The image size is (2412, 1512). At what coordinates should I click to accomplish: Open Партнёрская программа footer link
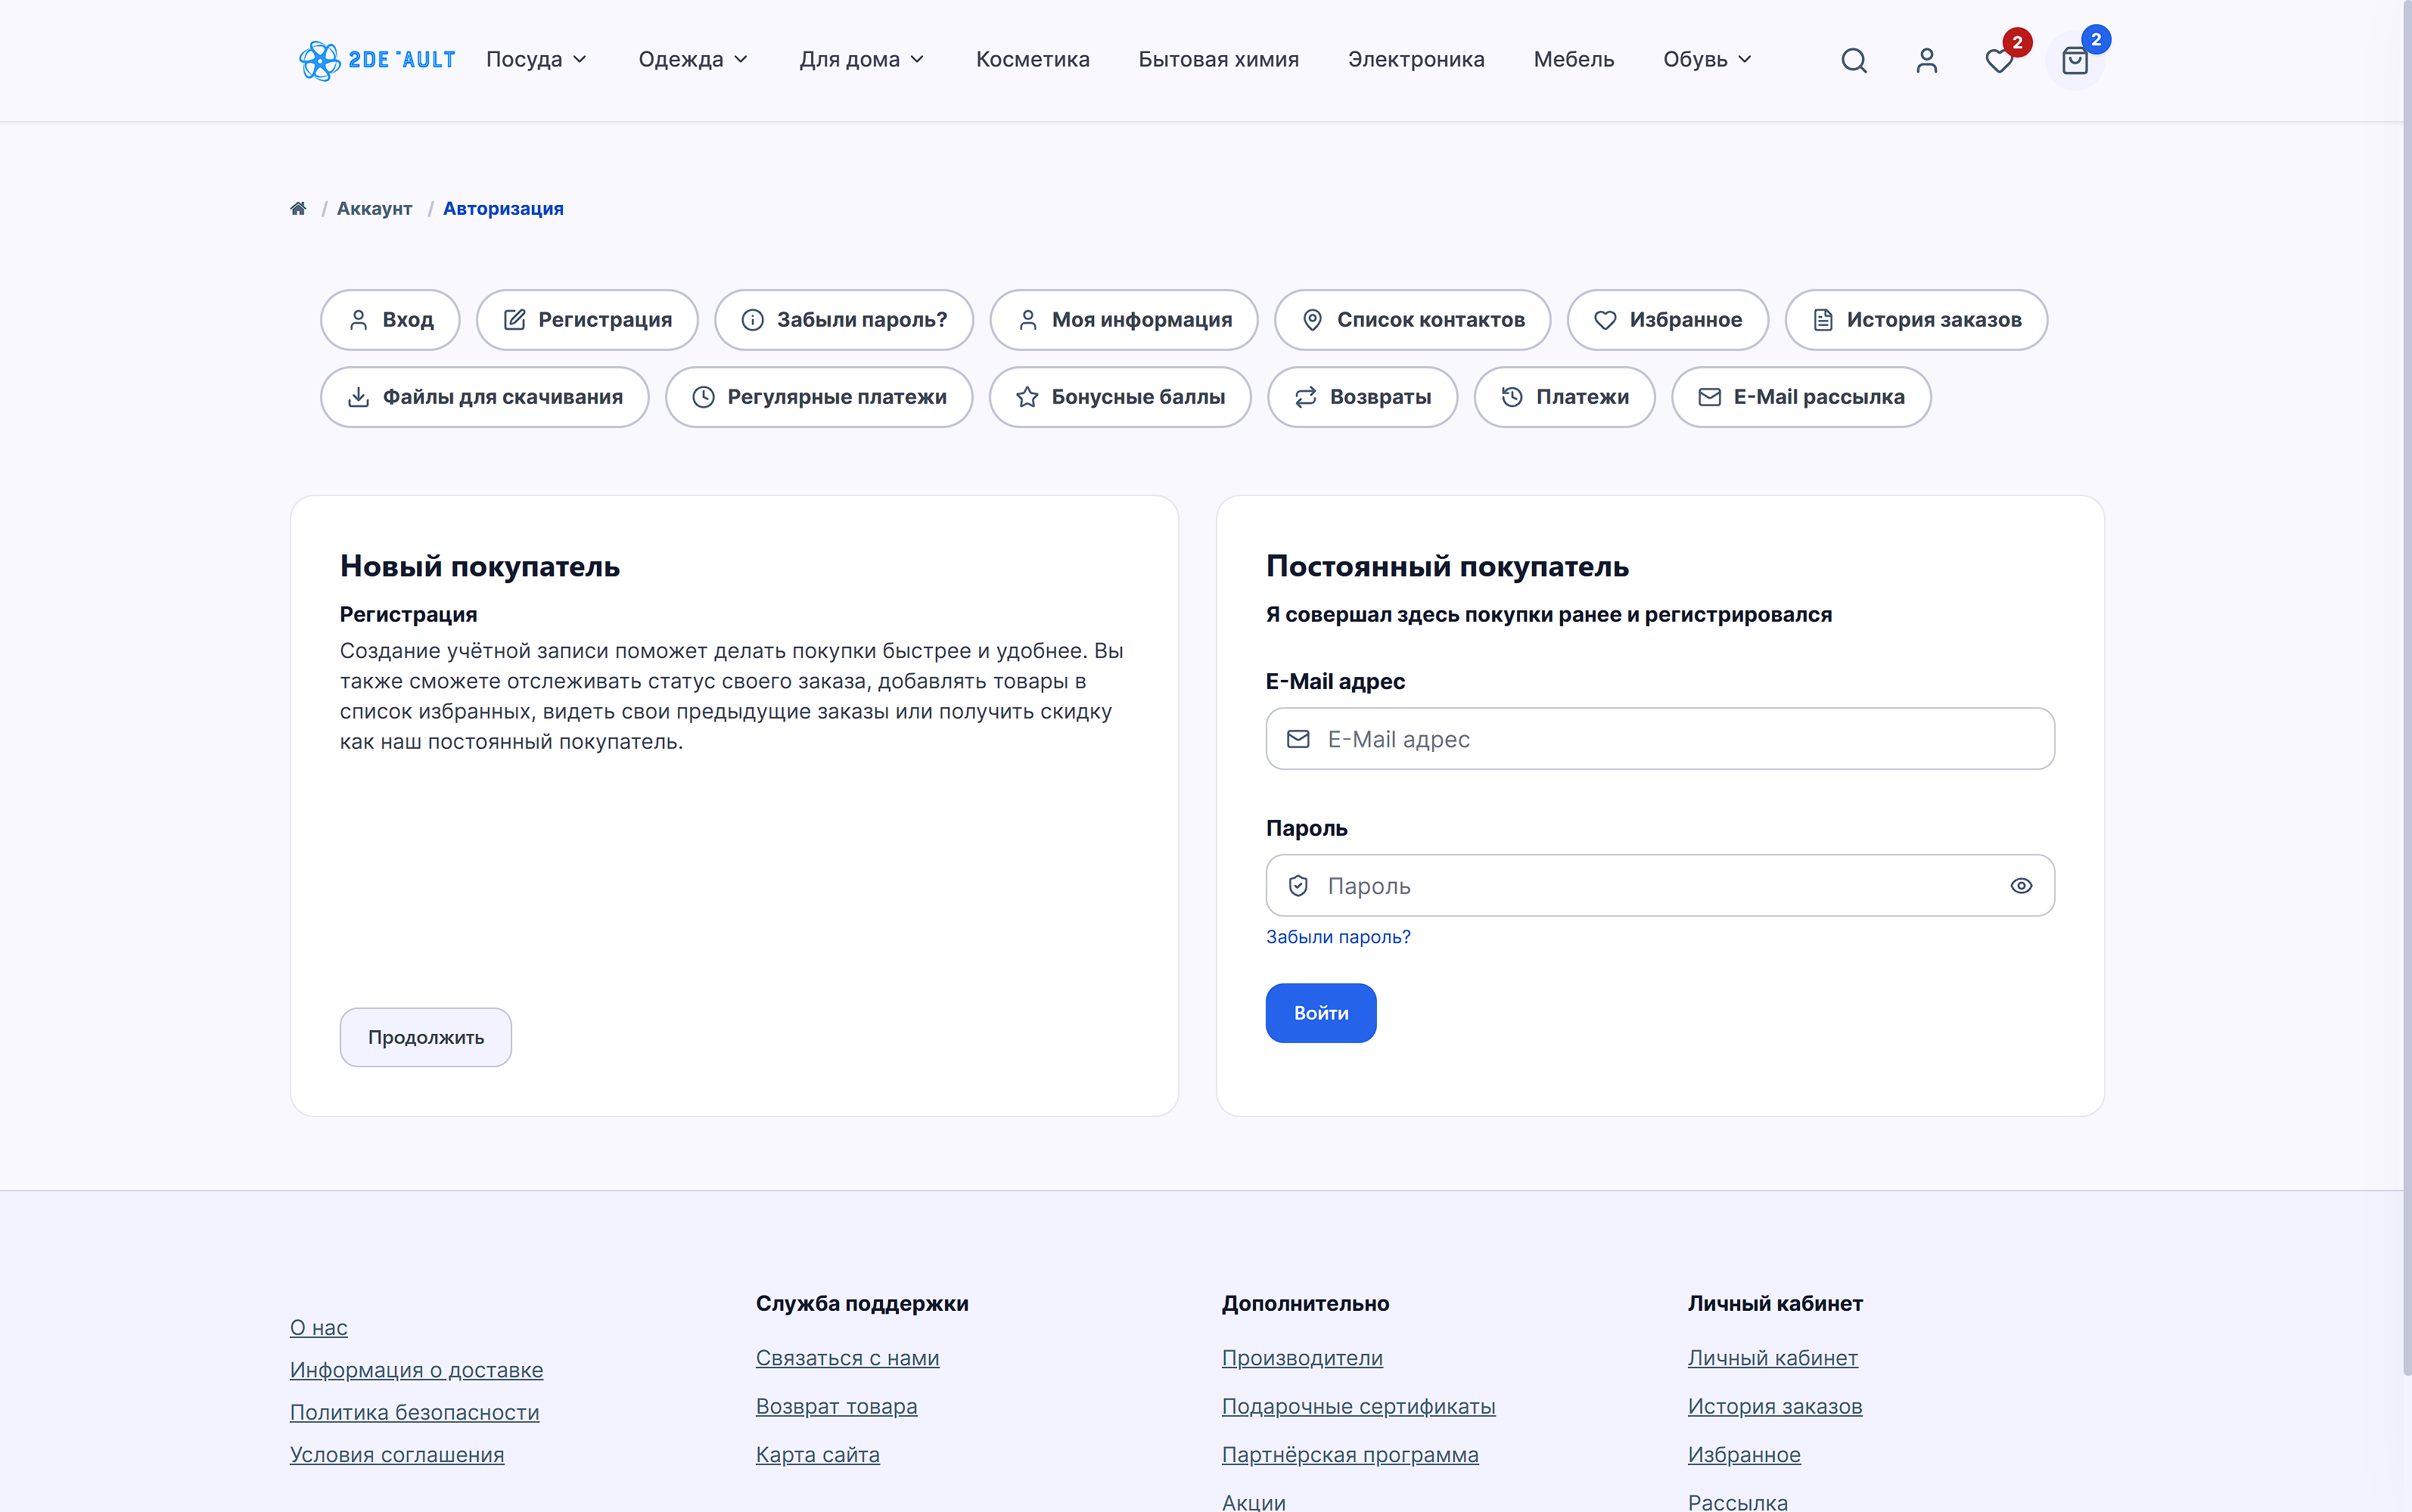pos(1350,1454)
